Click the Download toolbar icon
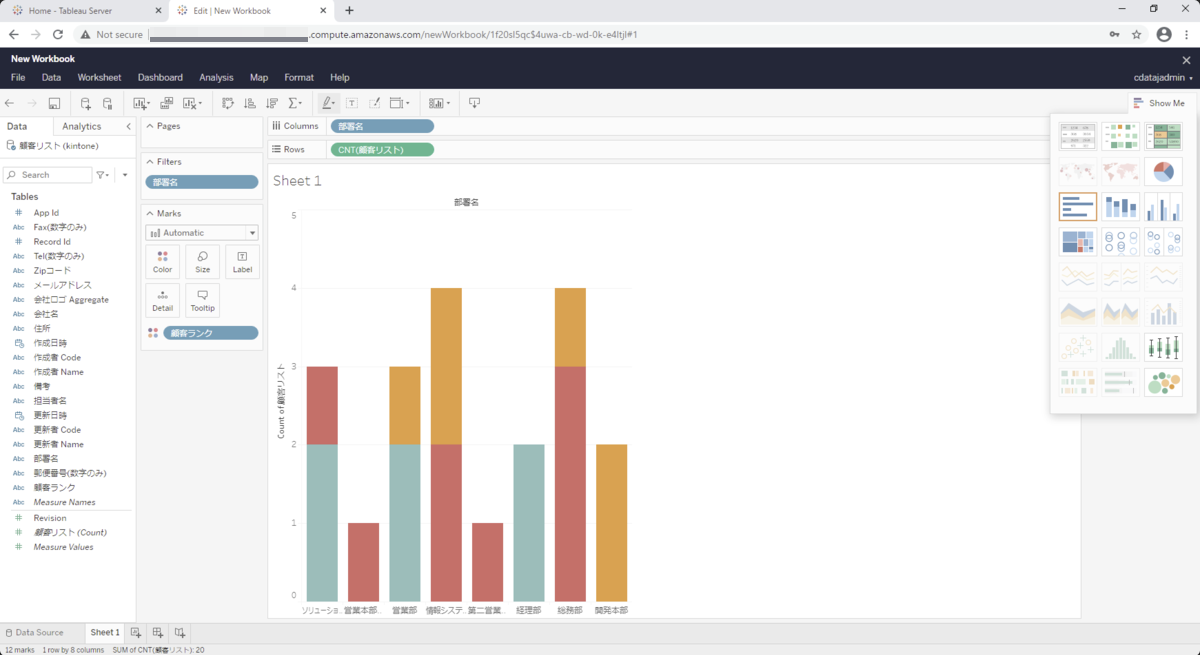Viewport: 1200px width, 655px height. tap(474, 103)
